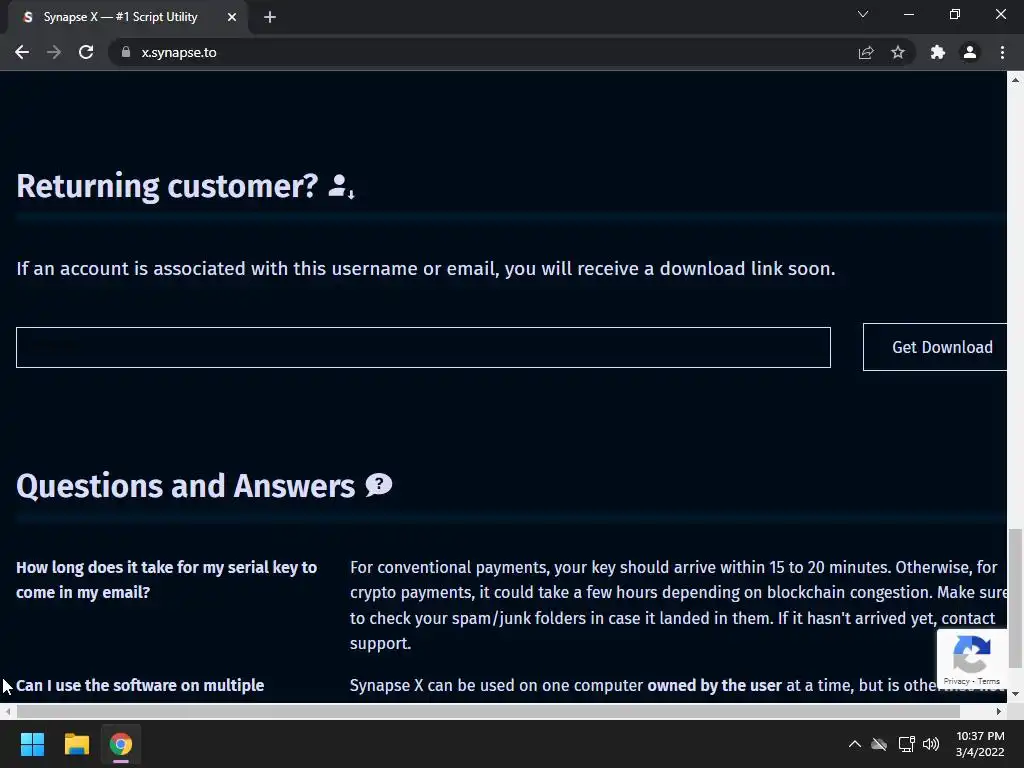Click the horizontal scrollbar thumb

(x=488, y=711)
